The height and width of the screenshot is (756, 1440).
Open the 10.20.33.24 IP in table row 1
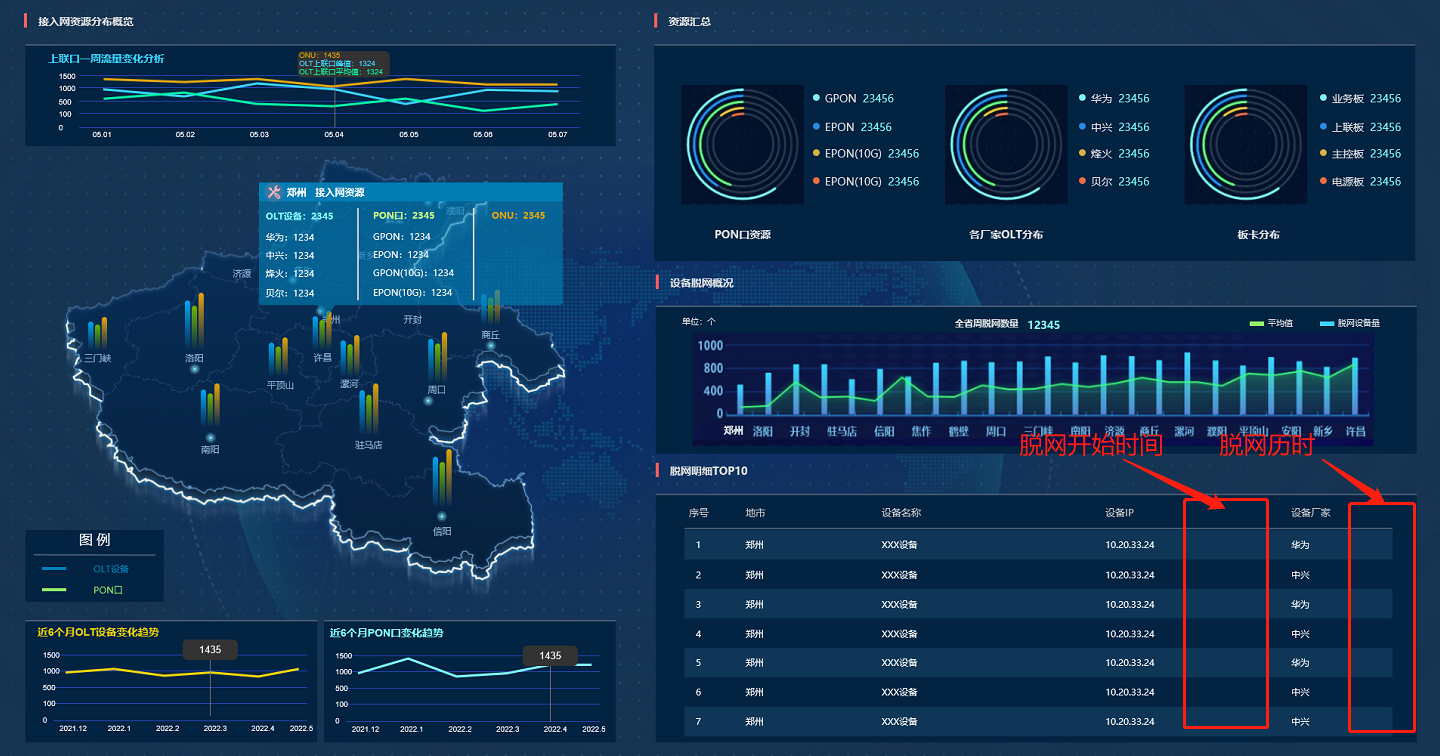coord(1130,545)
